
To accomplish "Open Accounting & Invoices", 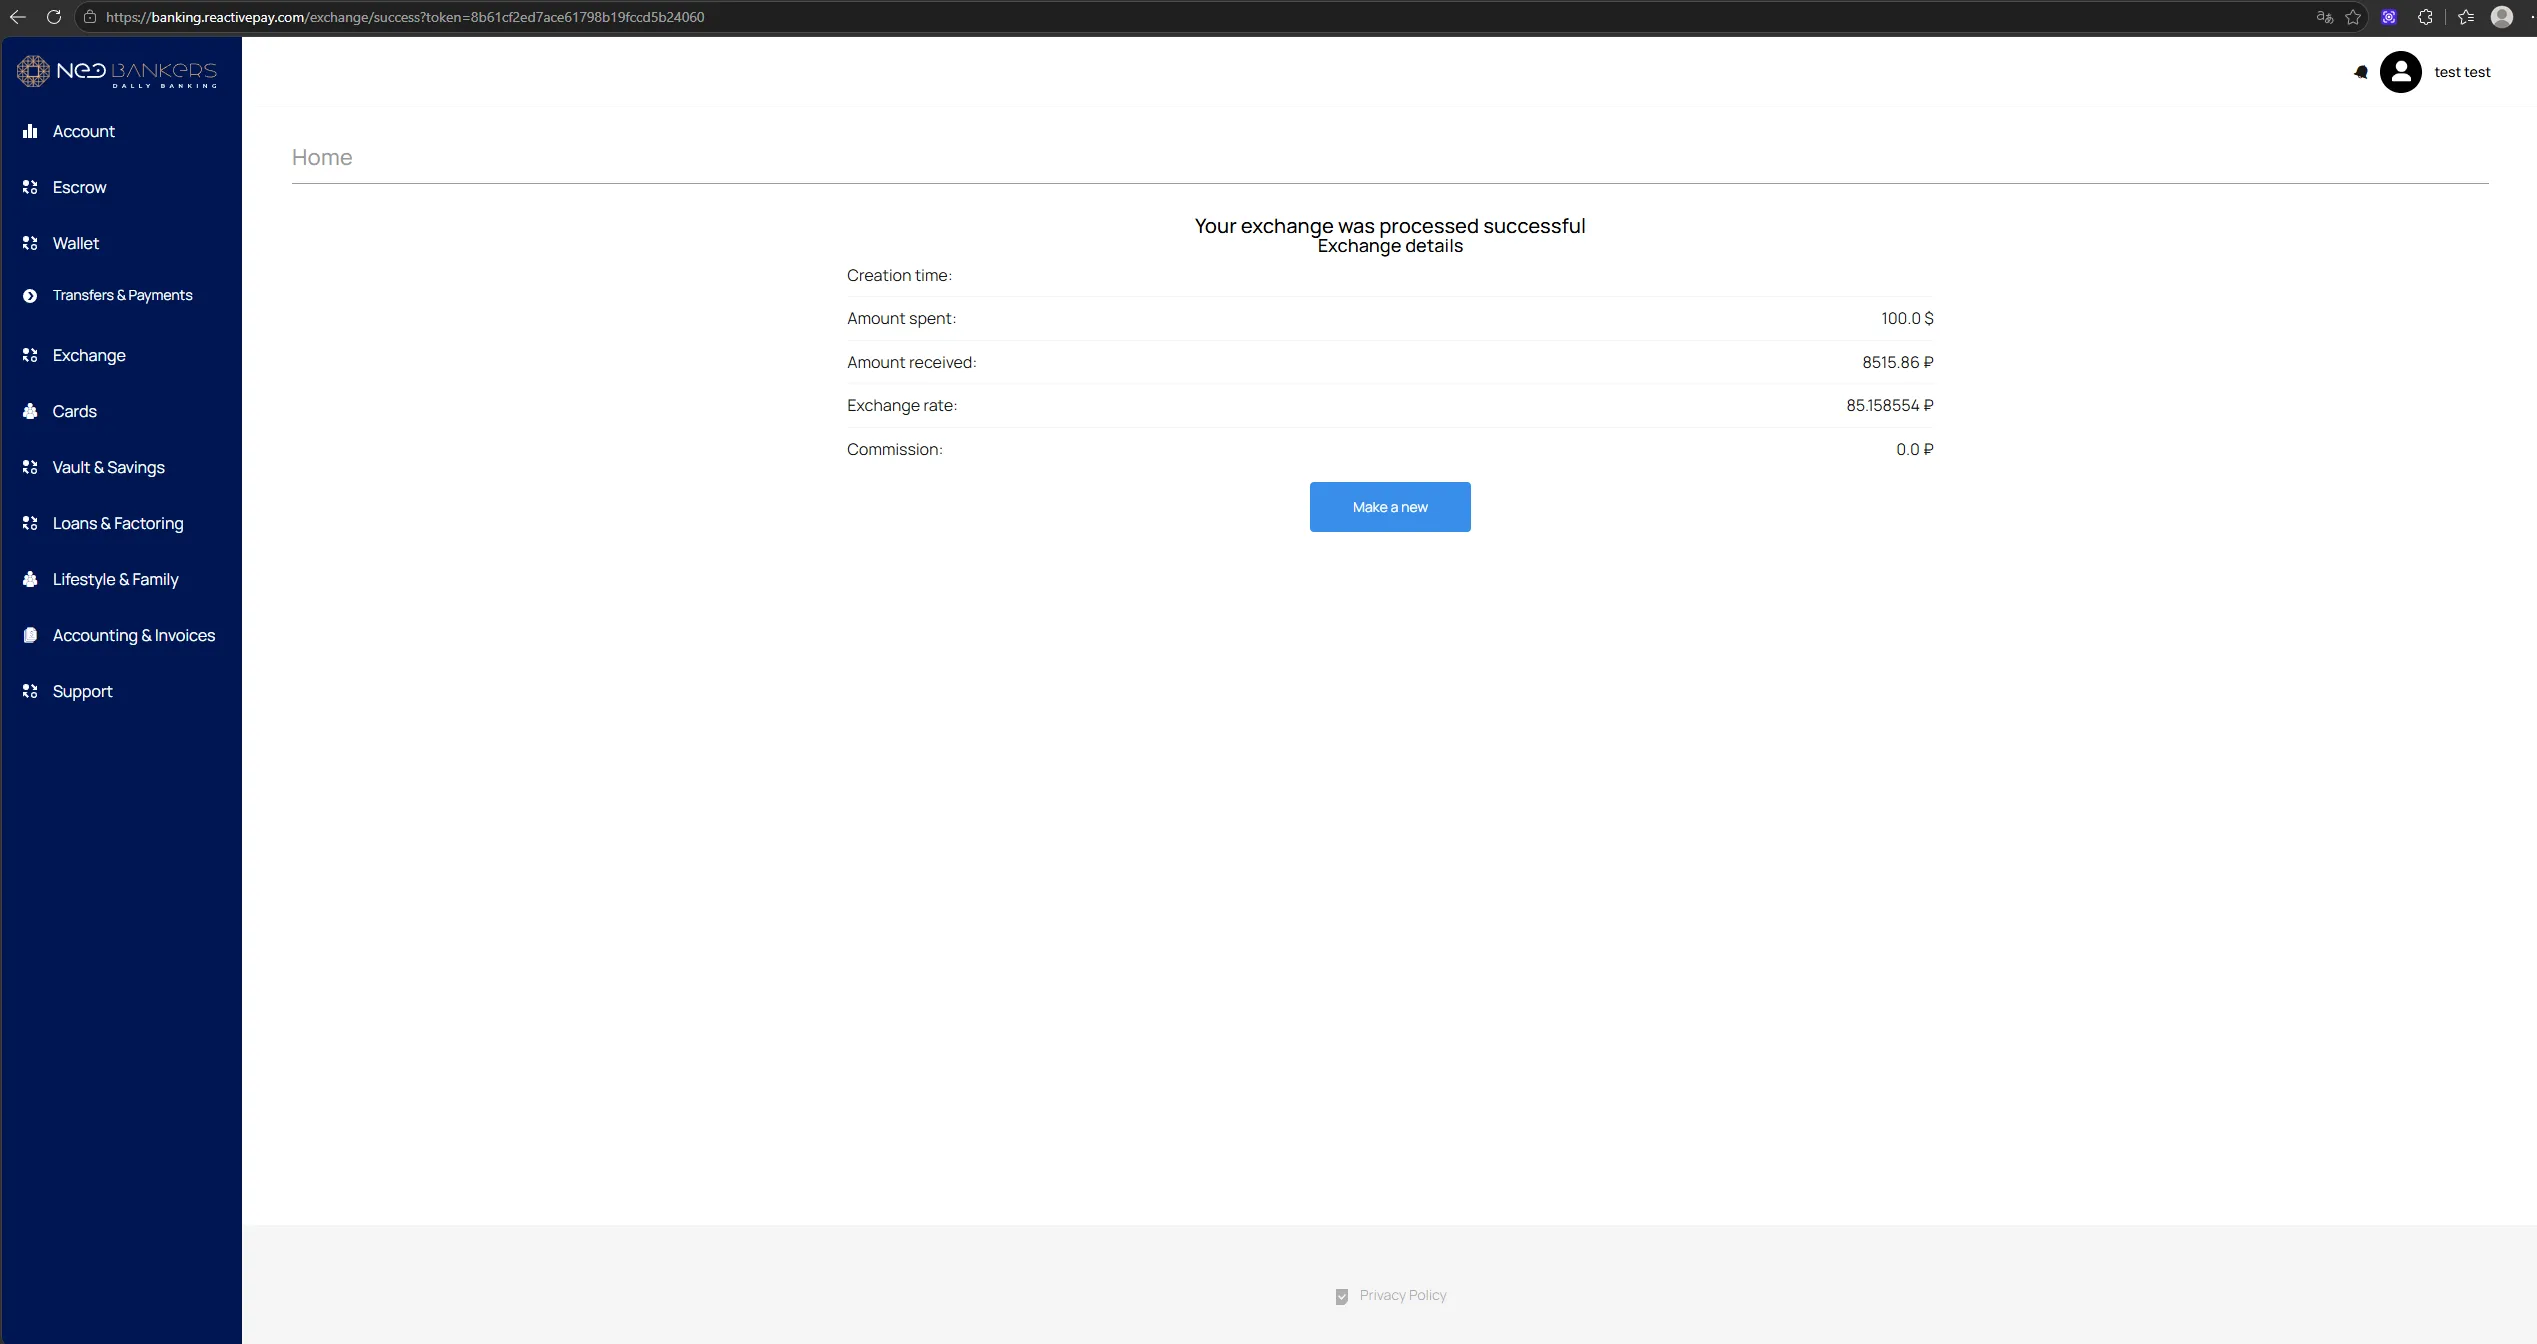I will click(134, 635).
